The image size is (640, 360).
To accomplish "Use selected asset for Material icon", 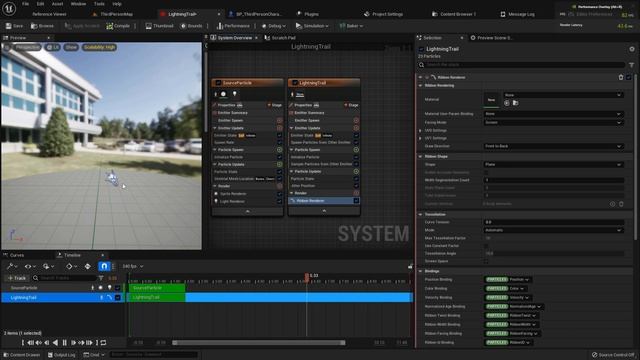I will pos(507,103).
